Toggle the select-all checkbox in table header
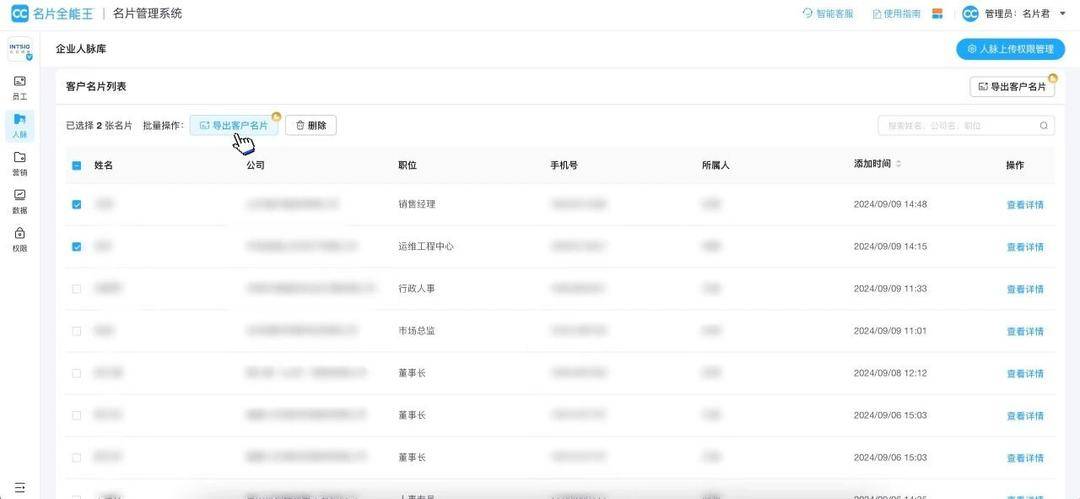The height and width of the screenshot is (499, 1080). click(77, 165)
